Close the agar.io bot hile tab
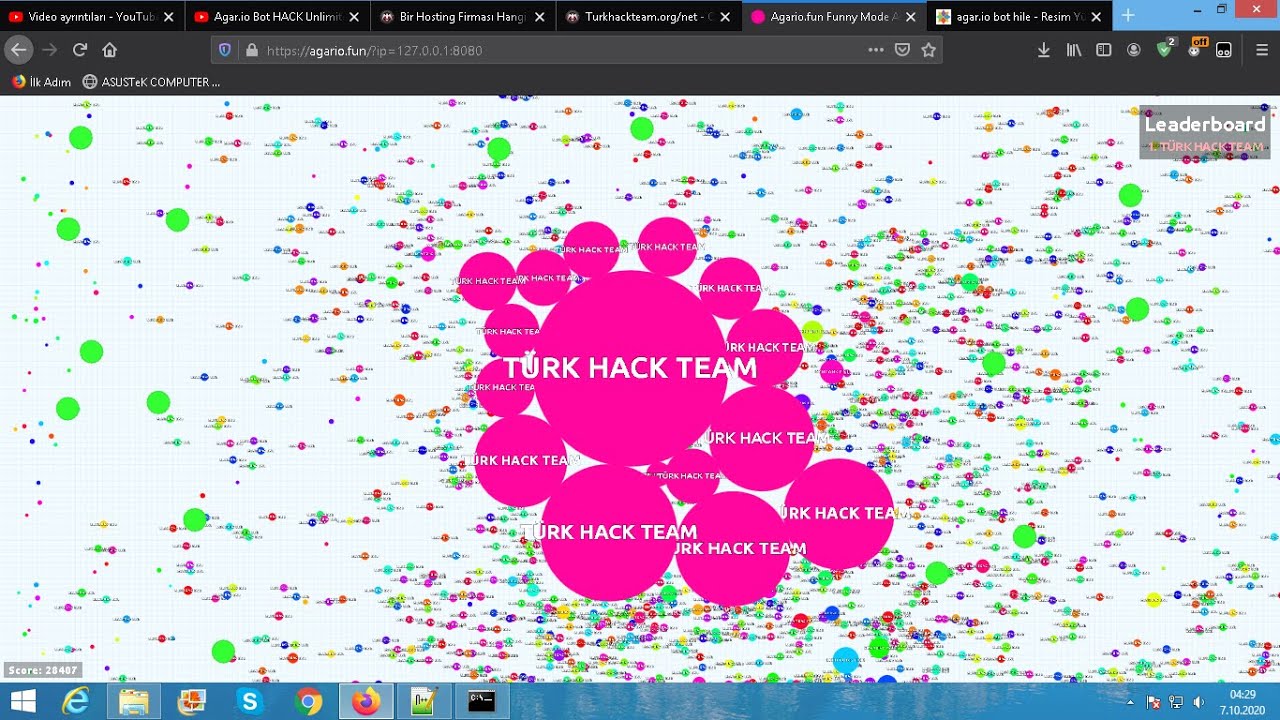The height and width of the screenshot is (720, 1280). click(1097, 17)
